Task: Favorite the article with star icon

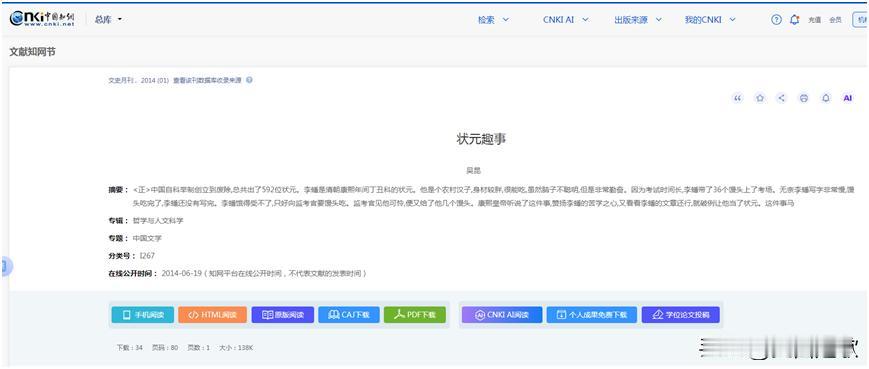Action: coord(760,98)
